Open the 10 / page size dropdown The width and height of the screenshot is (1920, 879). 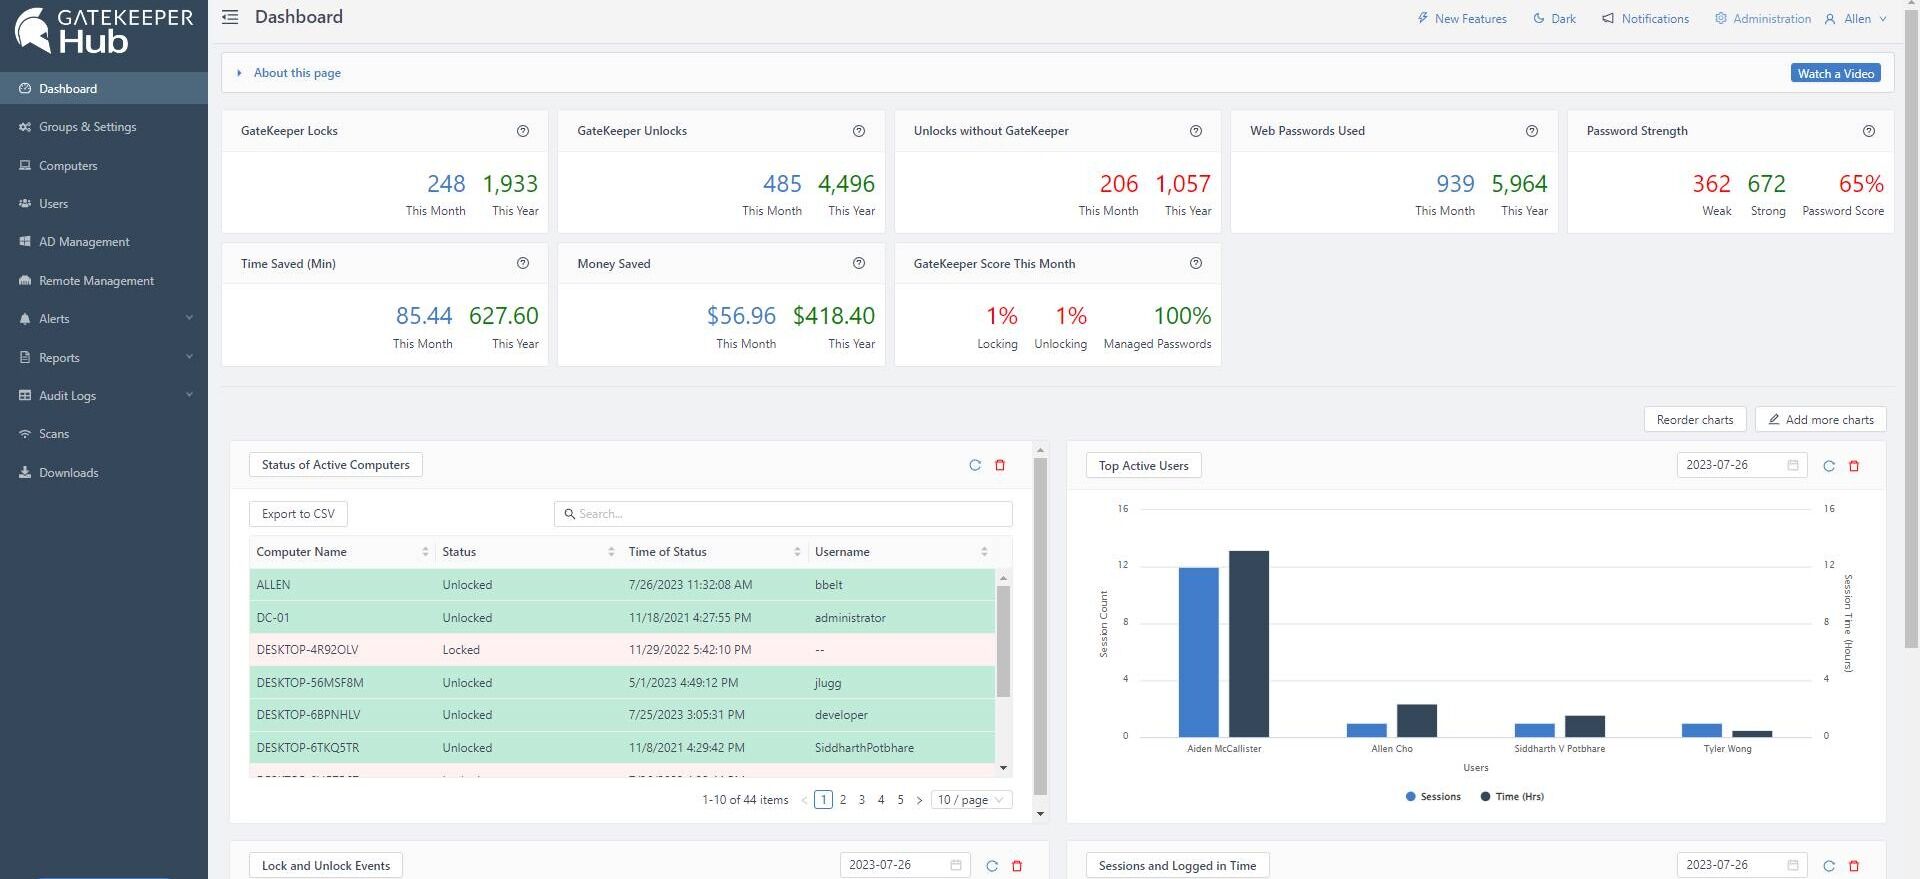tap(972, 800)
